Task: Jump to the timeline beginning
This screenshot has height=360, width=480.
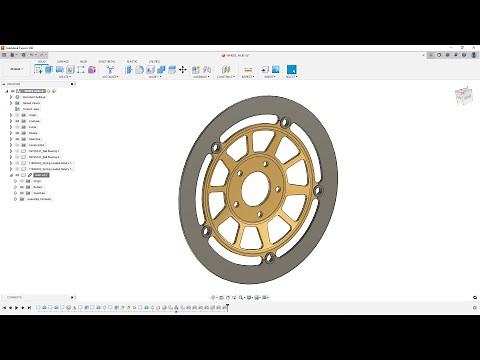Action: (4, 308)
